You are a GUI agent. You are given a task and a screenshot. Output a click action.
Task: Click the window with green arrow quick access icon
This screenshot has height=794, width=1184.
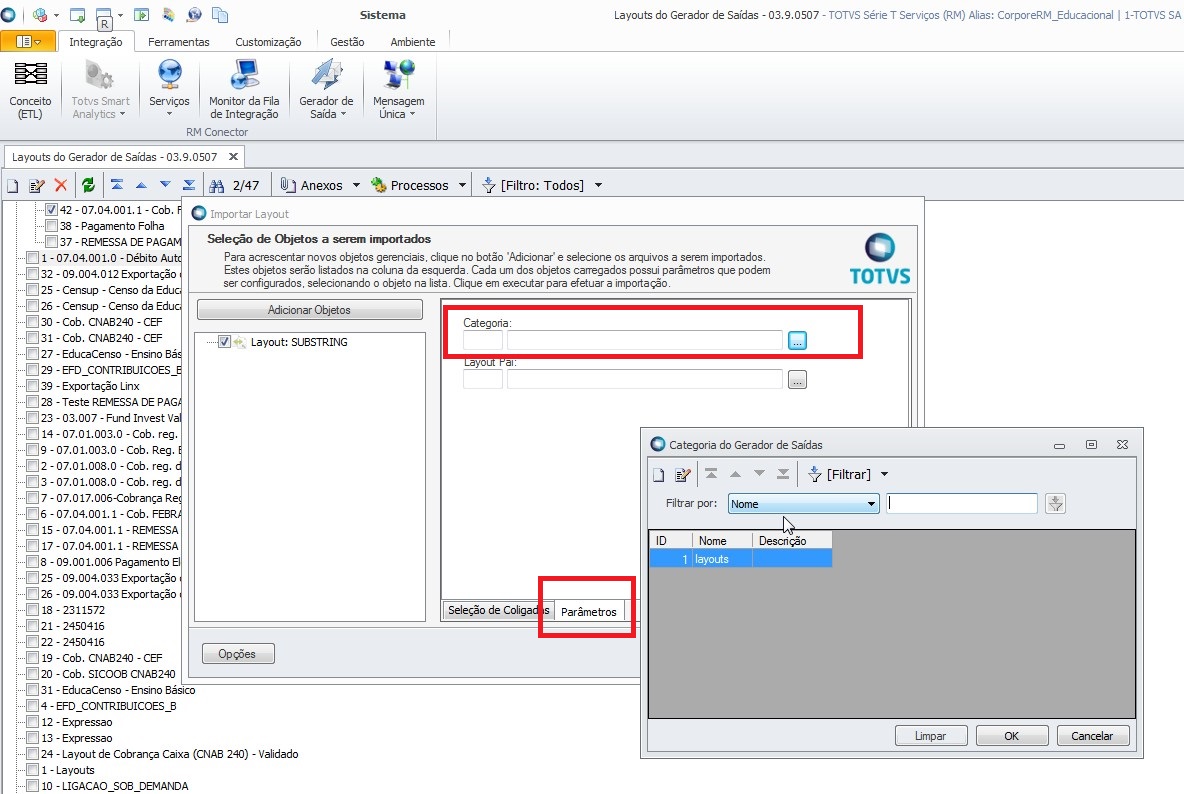[x=141, y=15]
